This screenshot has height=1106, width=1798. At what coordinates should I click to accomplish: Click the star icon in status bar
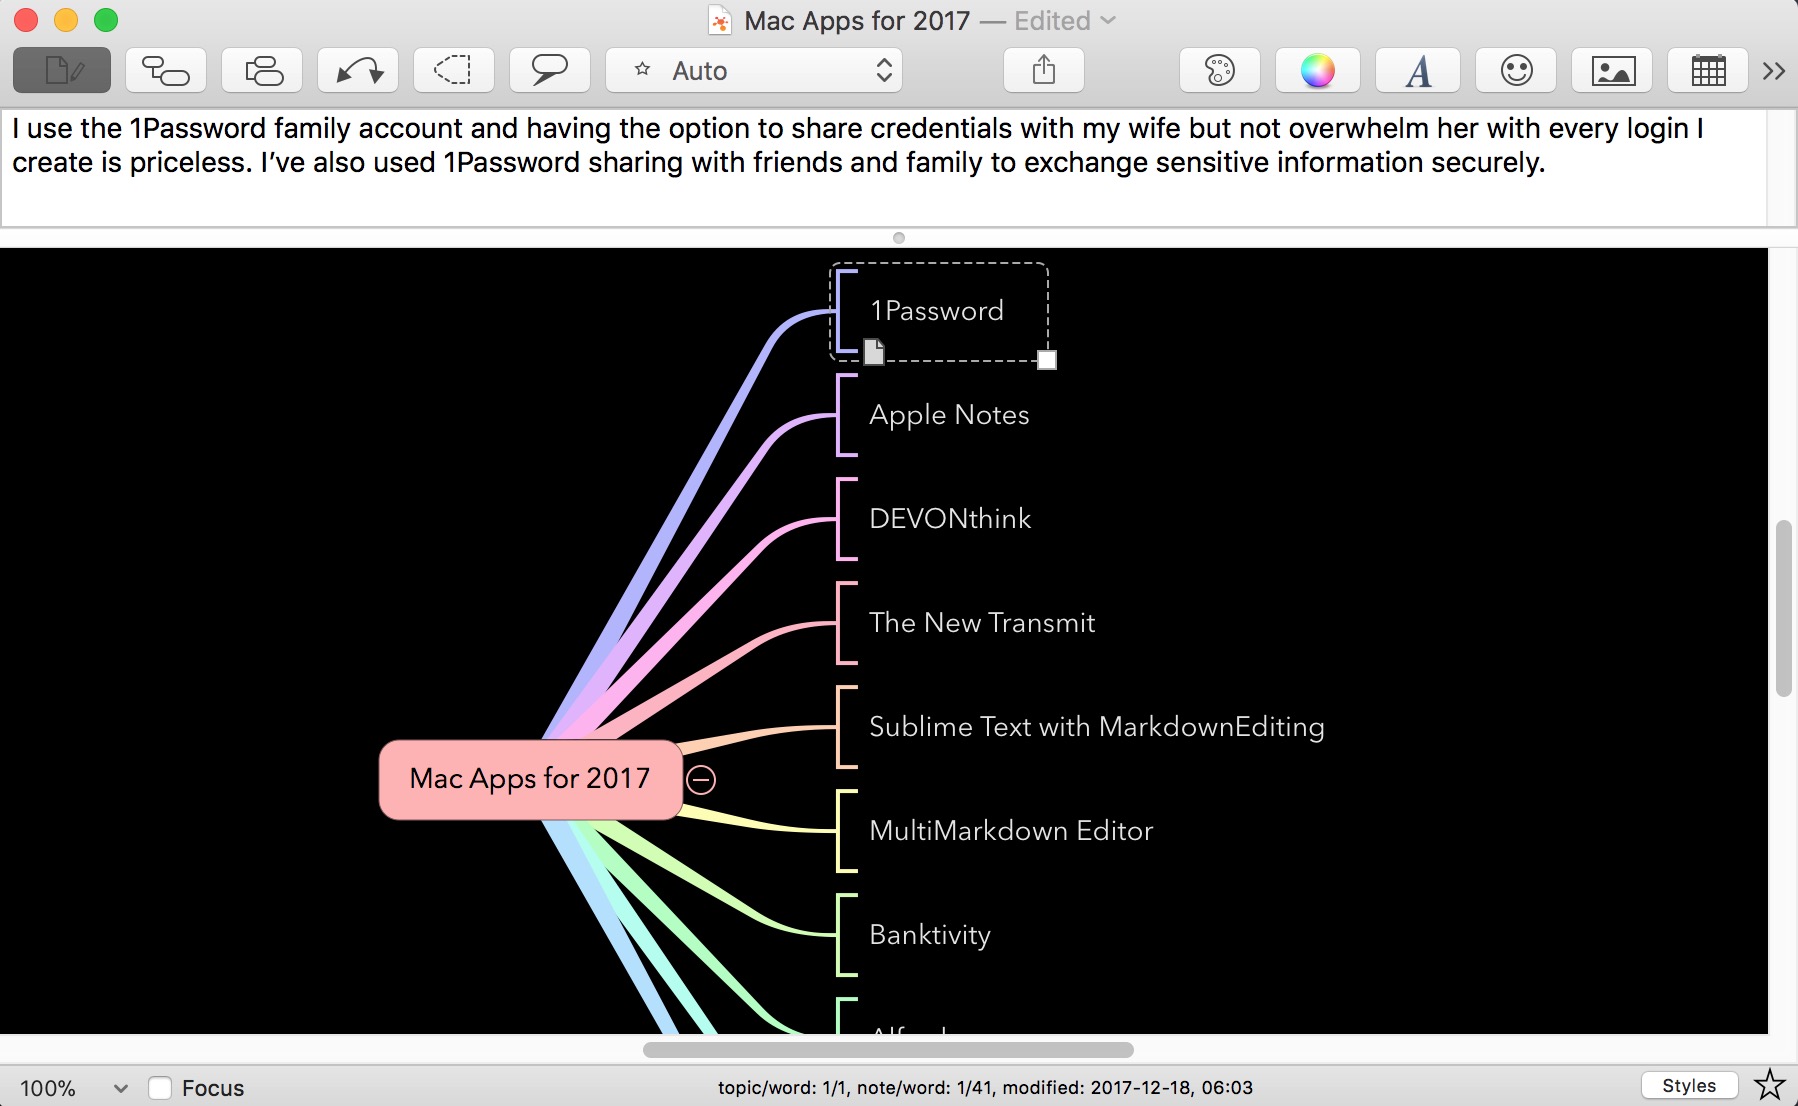coord(1770,1085)
